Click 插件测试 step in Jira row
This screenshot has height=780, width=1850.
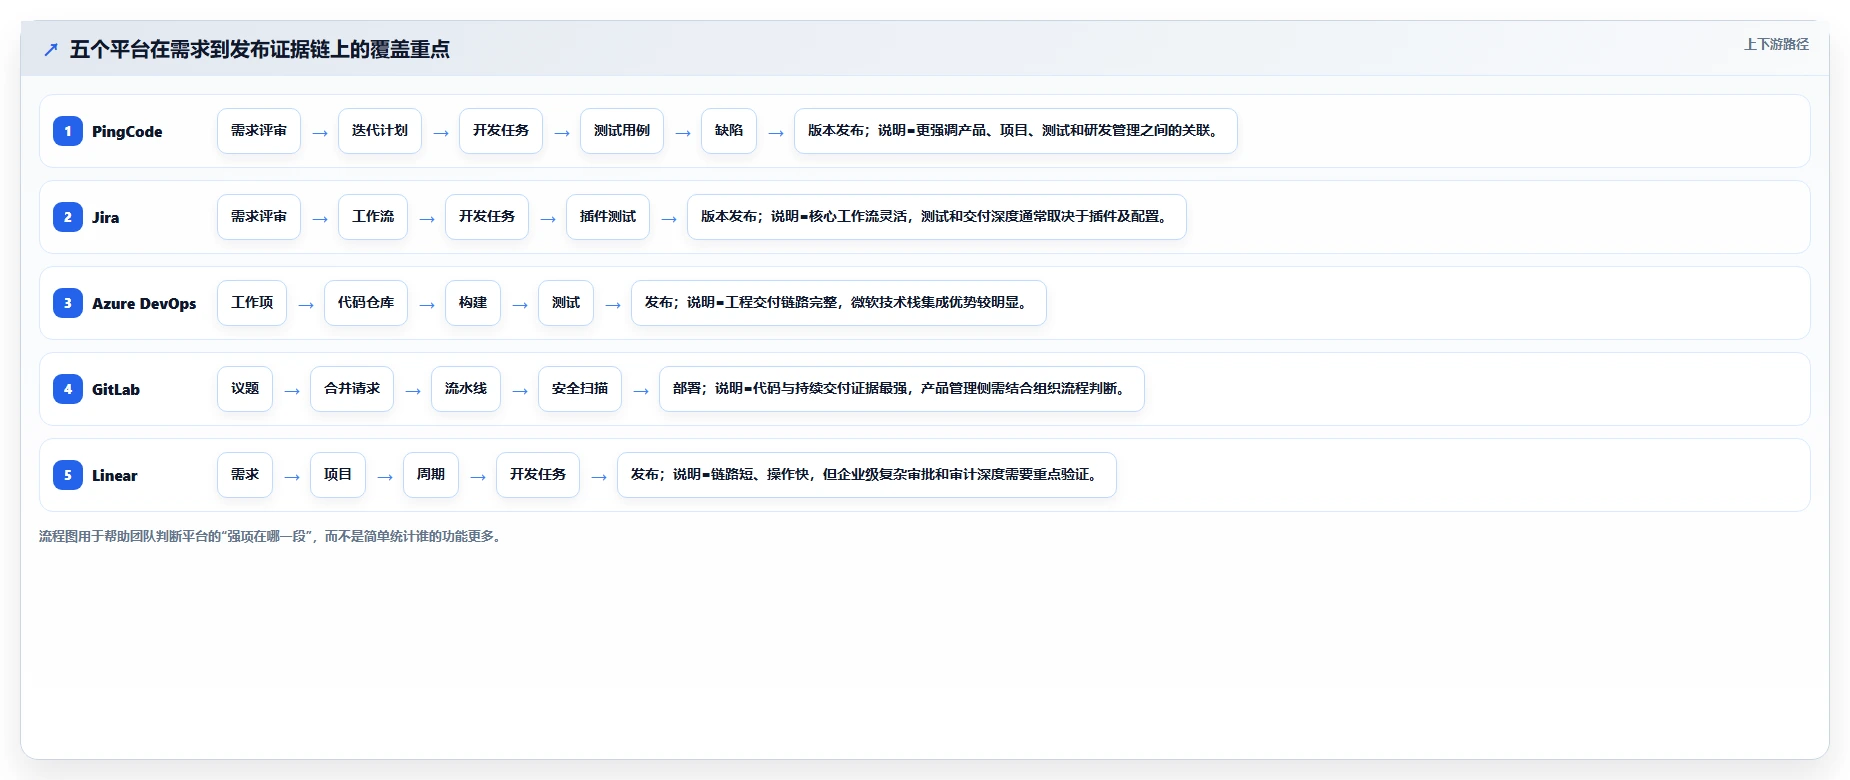pos(608,217)
